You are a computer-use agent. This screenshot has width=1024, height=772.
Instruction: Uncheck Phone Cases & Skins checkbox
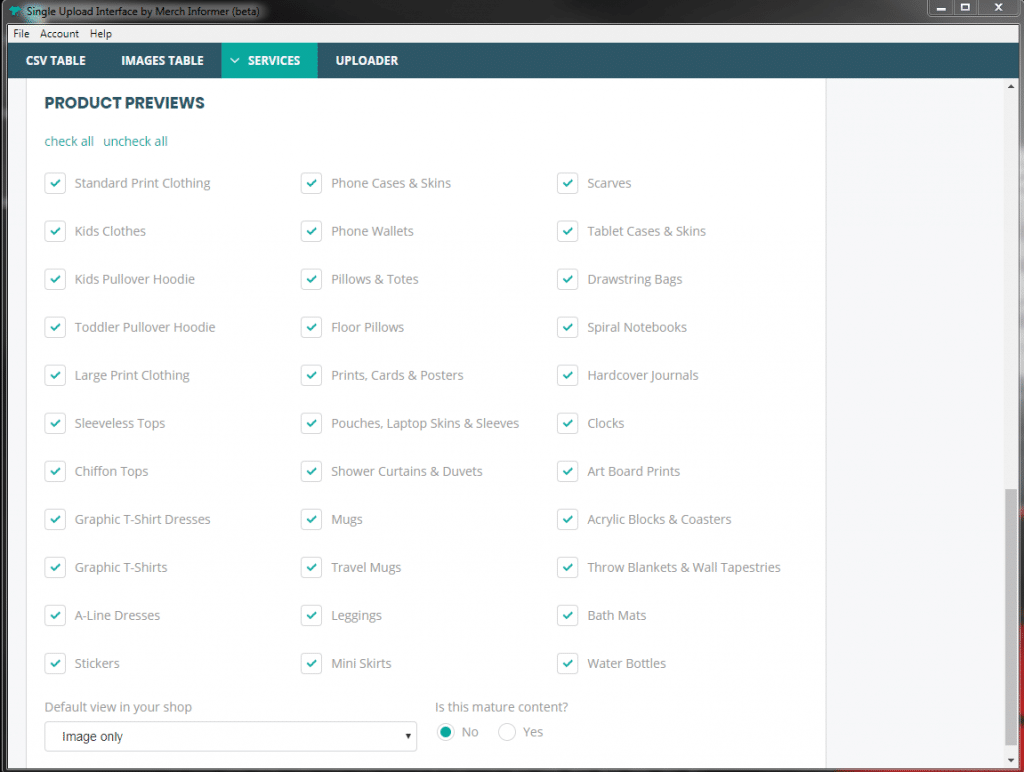312,183
